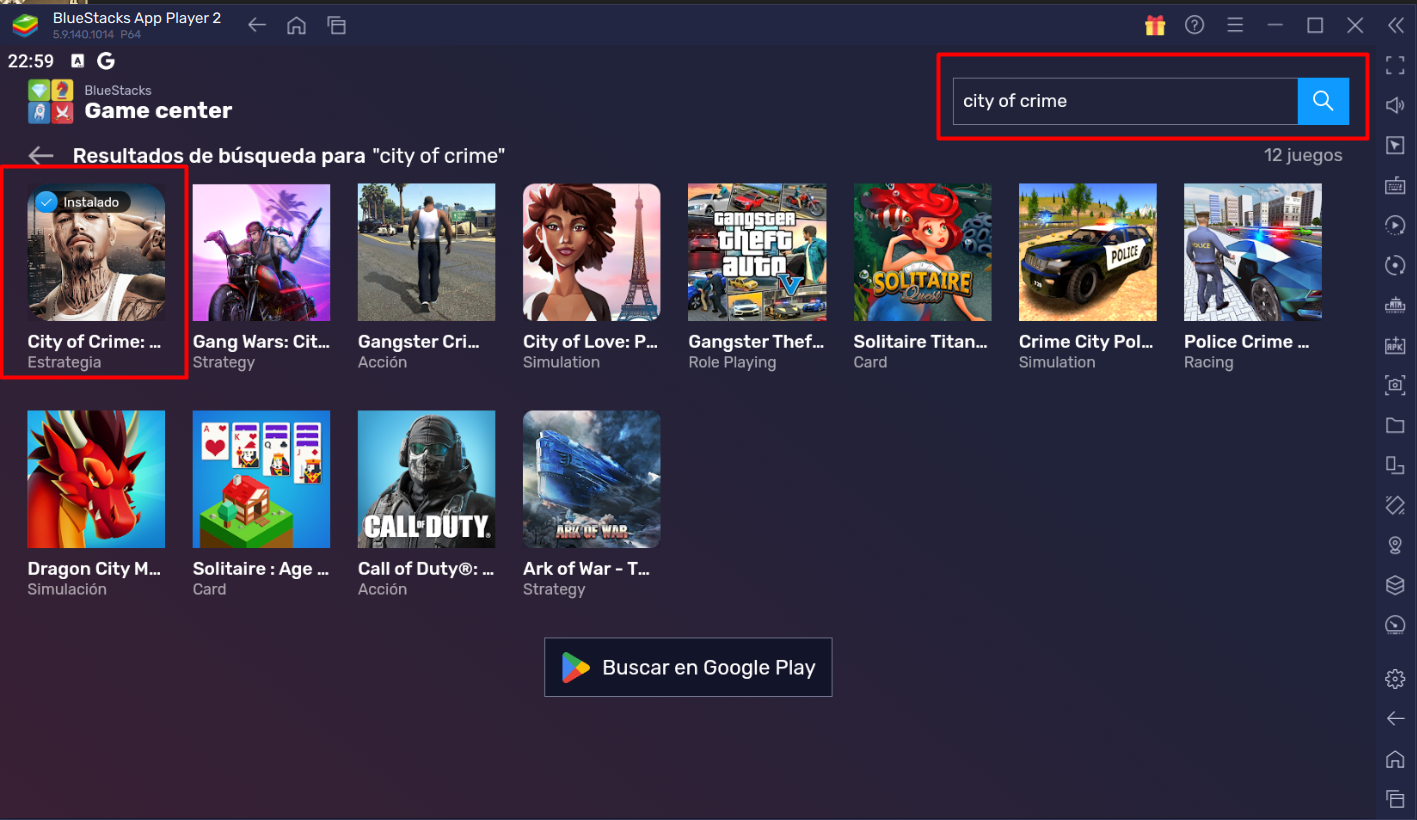Click sidebar back arrow icon
Screen dimensions: 1417x820
coord(1395,719)
